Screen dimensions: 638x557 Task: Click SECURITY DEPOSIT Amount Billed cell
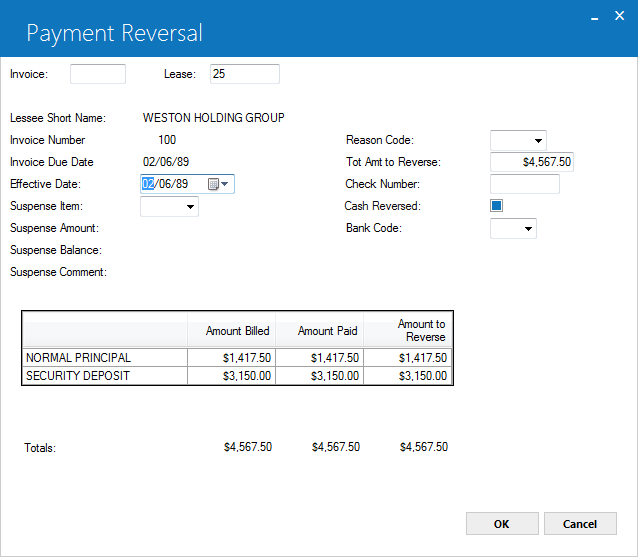(232, 376)
